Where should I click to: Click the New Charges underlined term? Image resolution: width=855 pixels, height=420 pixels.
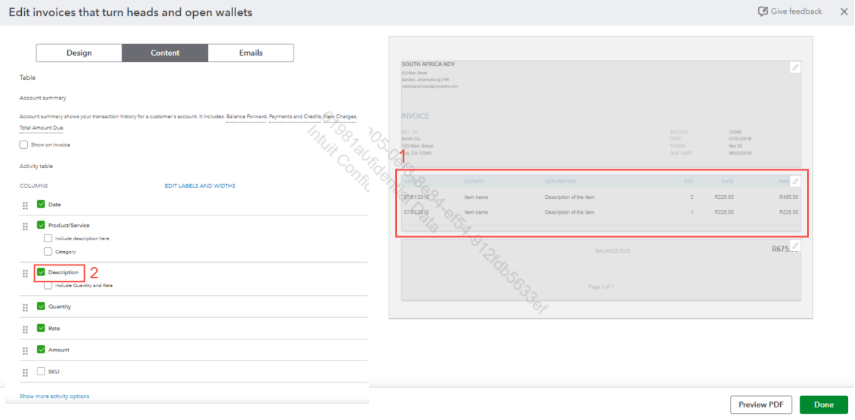pos(339,117)
